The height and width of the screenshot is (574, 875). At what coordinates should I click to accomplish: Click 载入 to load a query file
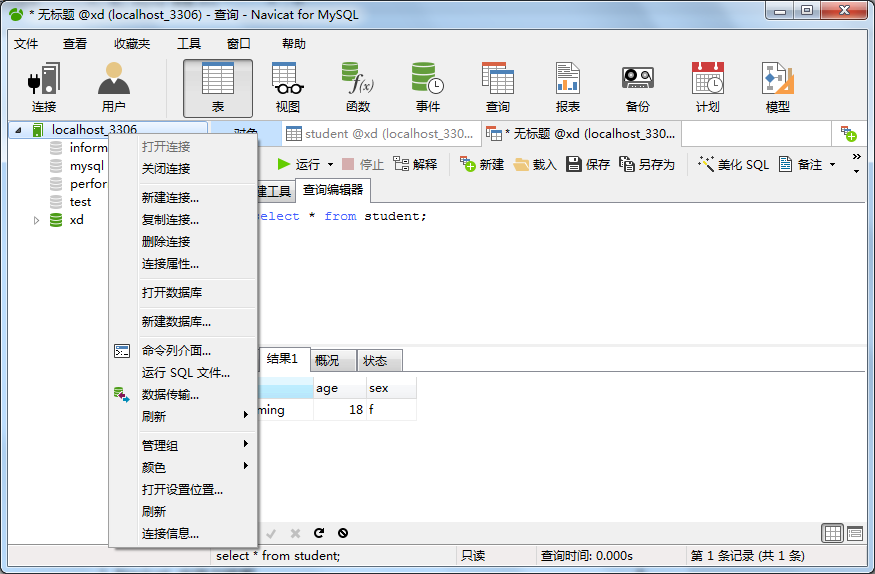coord(535,164)
